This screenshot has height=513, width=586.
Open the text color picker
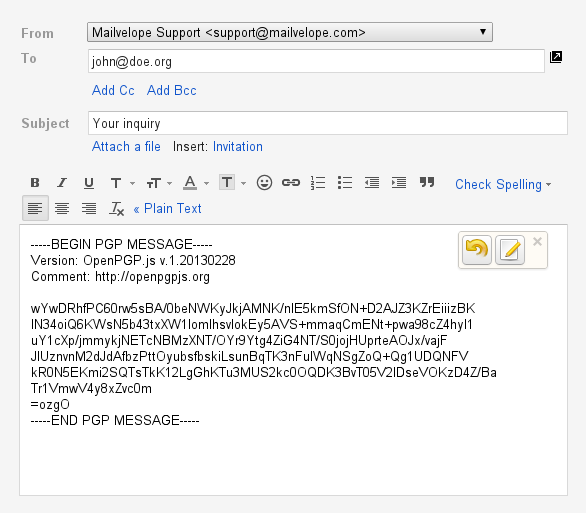pyautogui.click(x=196, y=183)
